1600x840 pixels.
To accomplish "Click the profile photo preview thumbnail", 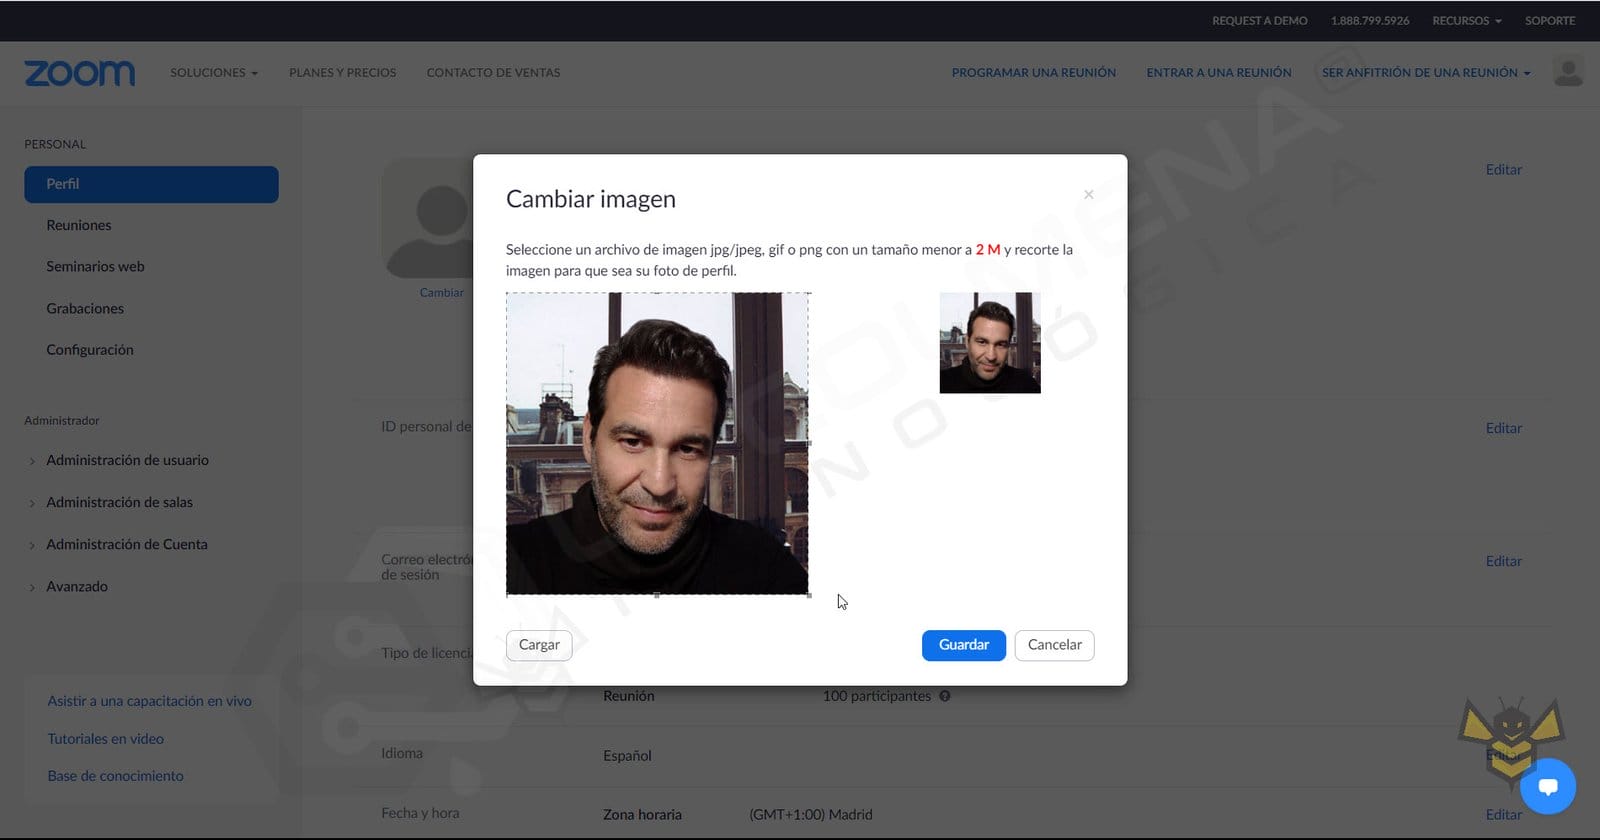I will click(990, 343).
